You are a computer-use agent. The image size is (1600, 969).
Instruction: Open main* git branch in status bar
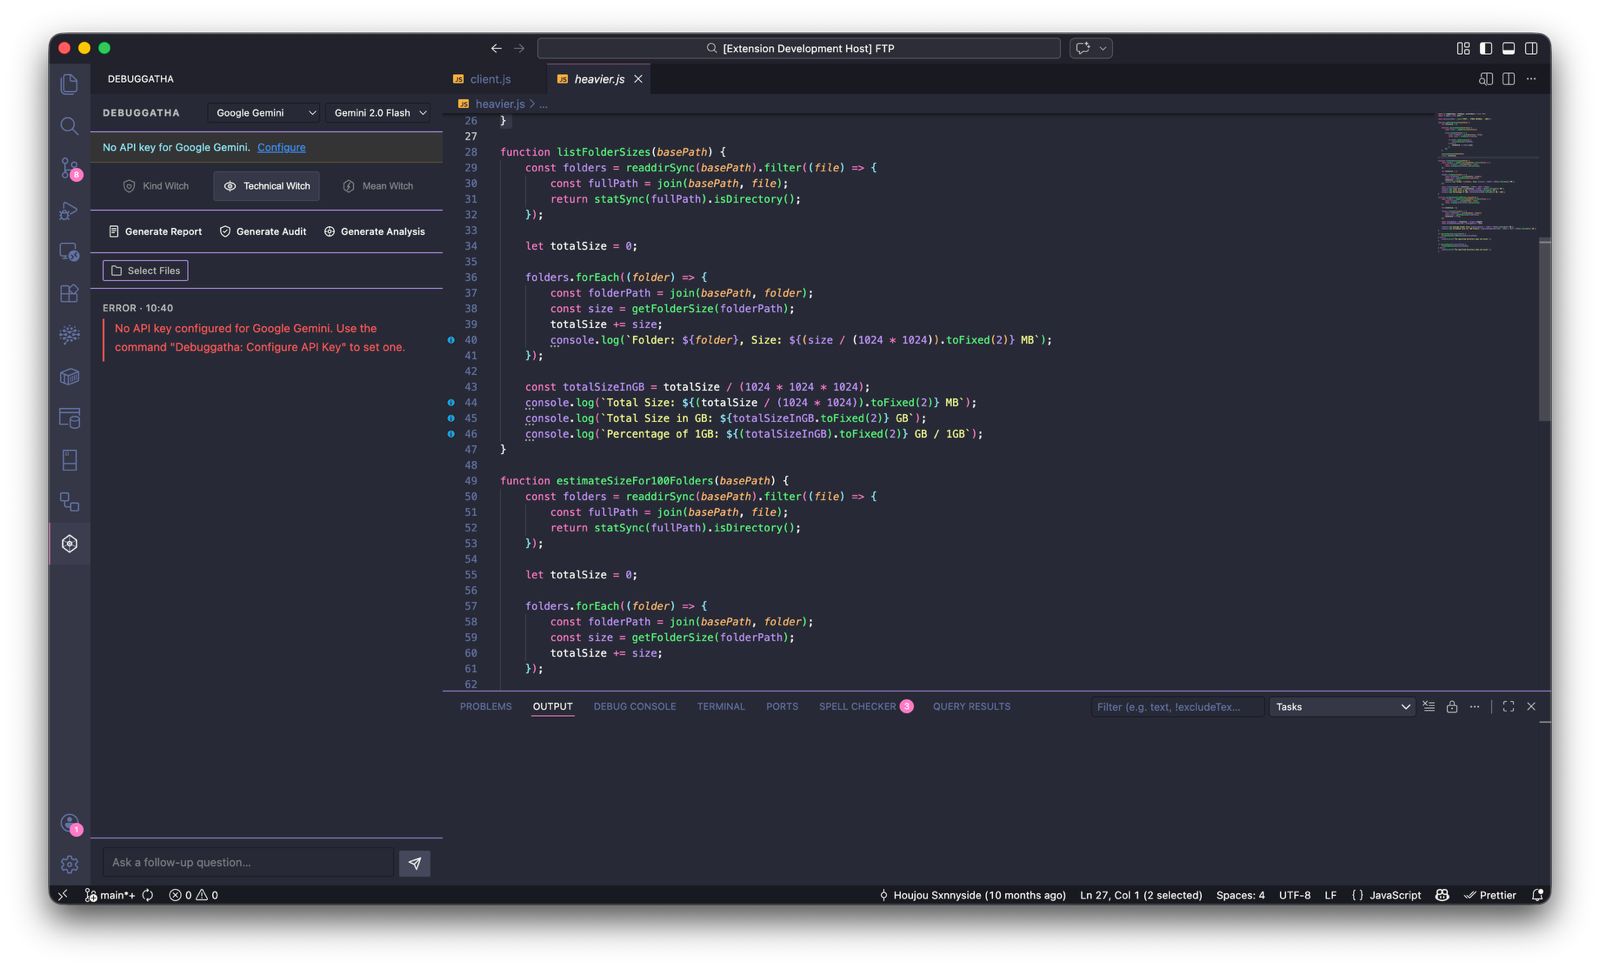(110, 895)
